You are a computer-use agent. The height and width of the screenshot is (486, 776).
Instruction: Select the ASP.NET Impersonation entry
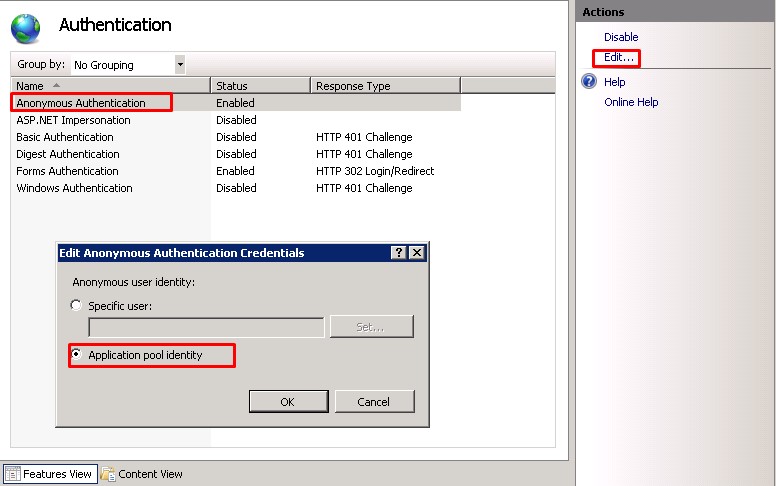point(73,120)
